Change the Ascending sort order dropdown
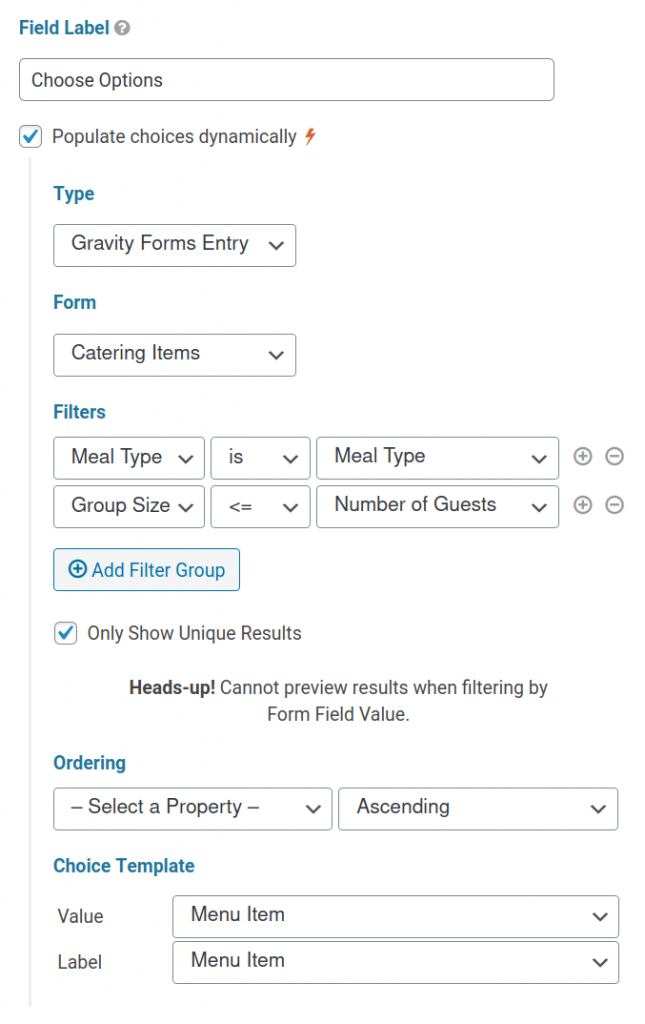Viewport: 645px width, 1024px height. click(x=478, y=809)
